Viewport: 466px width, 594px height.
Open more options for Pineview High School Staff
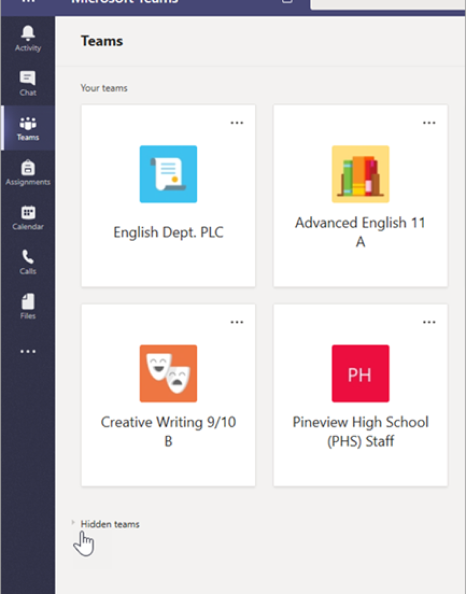tap(429, 322)
